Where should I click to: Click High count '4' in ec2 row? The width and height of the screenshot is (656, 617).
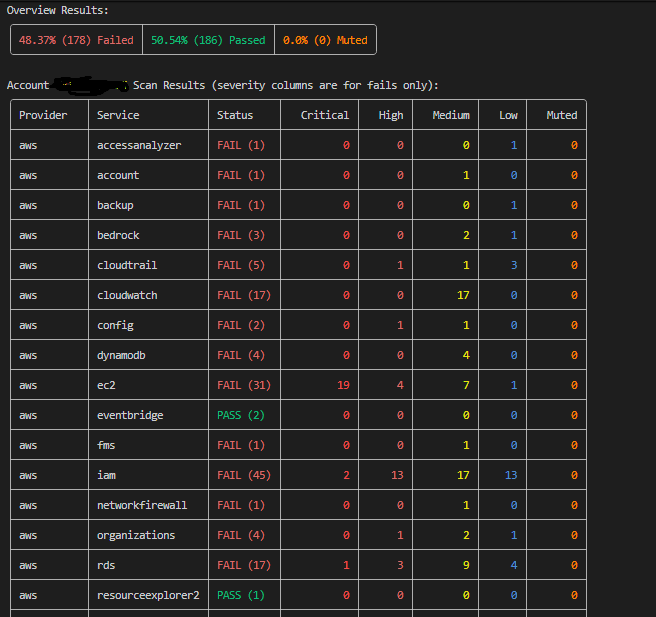coord(400,385)
